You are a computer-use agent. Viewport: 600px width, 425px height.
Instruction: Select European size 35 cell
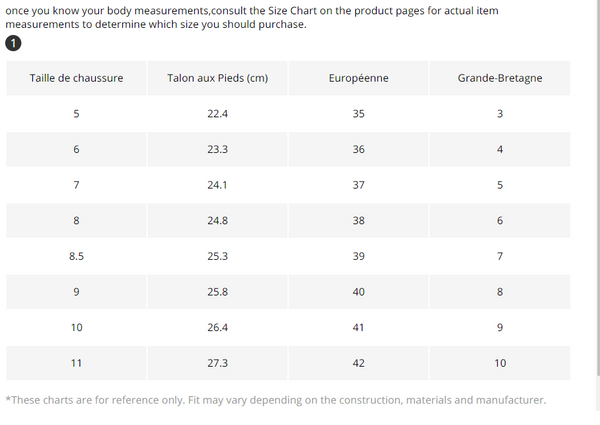(x=359, y=114)
